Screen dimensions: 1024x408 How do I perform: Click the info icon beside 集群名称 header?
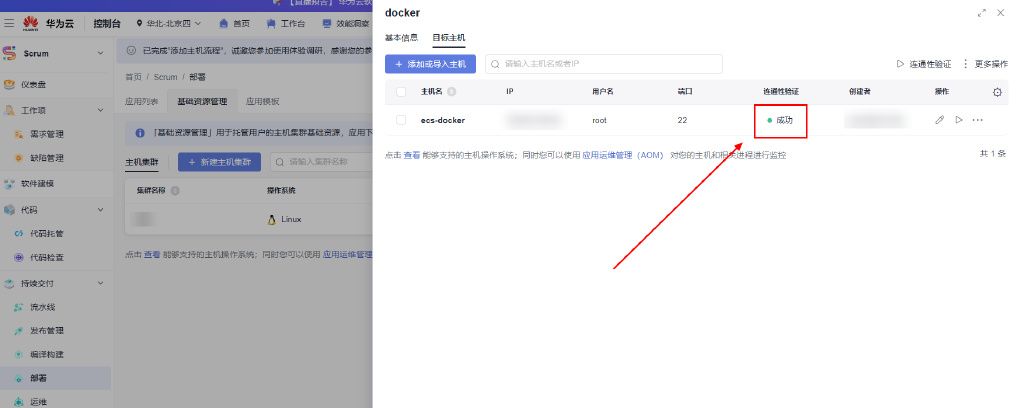click(x=175, y=191)
